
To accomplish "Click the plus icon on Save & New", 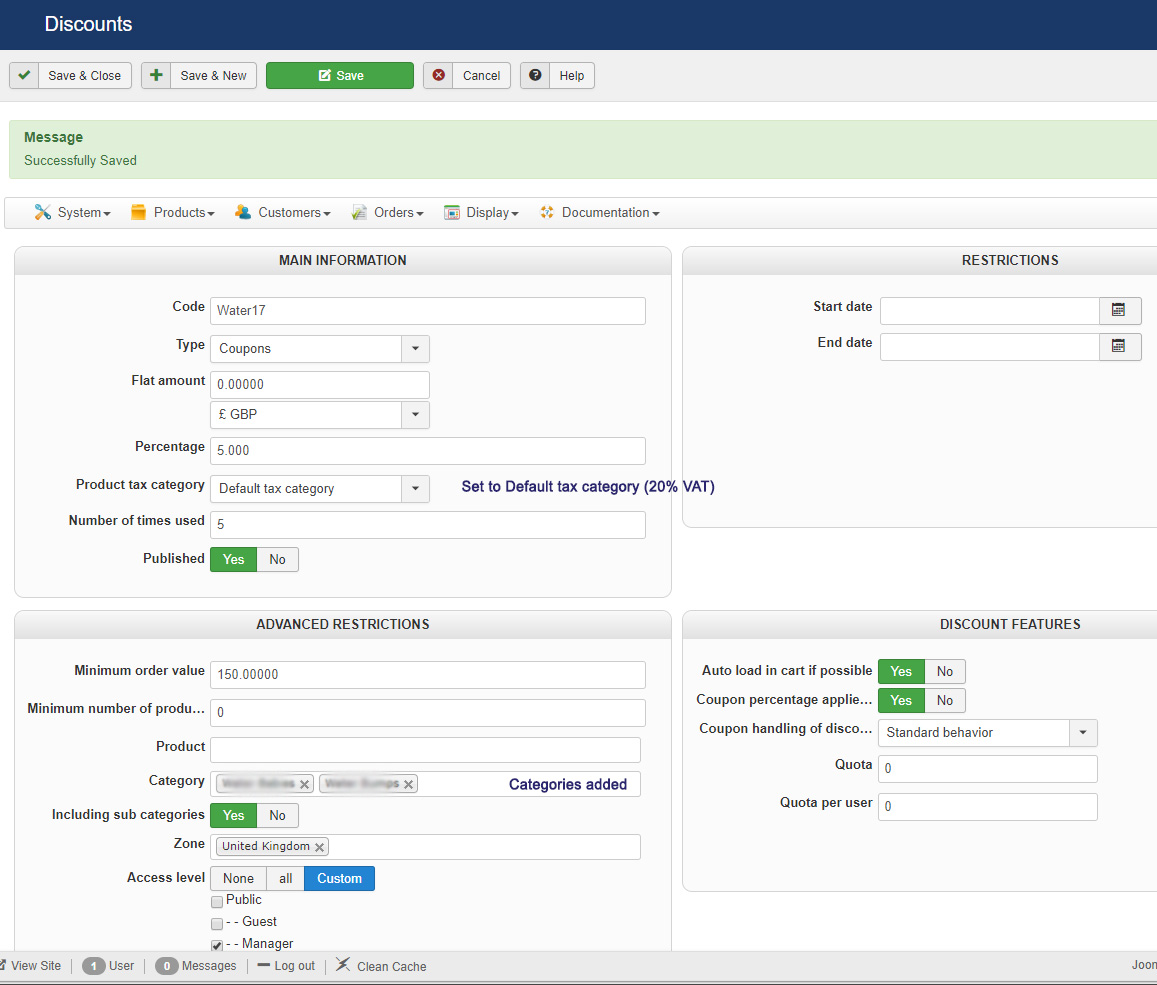I will (156, 75).
